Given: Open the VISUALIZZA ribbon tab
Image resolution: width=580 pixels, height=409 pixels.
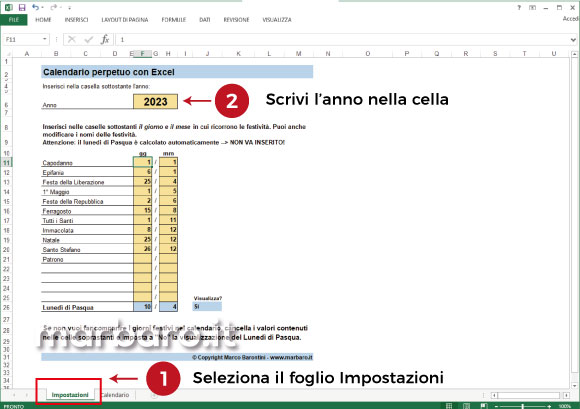Looking at the screenshot, I should 277,20.
